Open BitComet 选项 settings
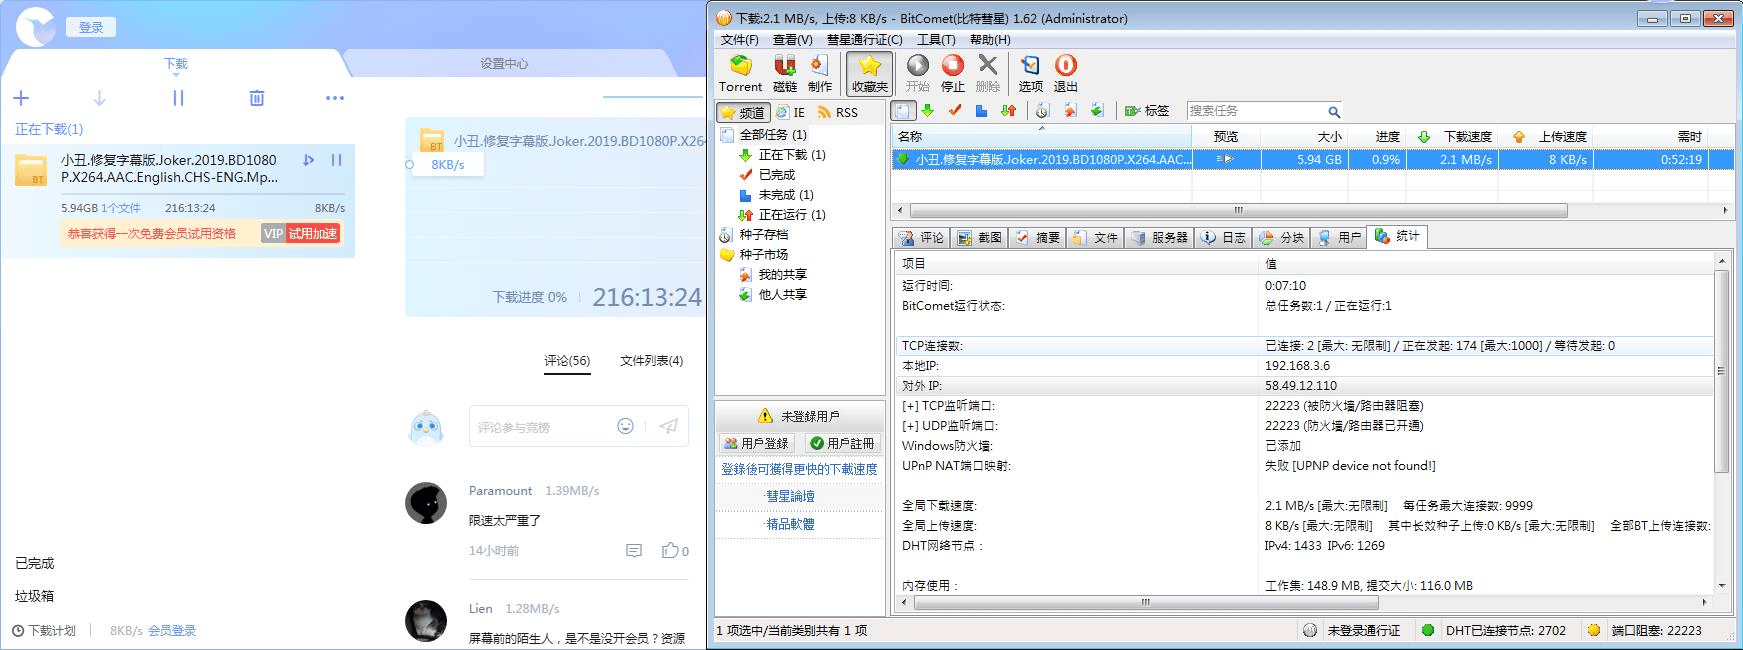 point(1030,74)
